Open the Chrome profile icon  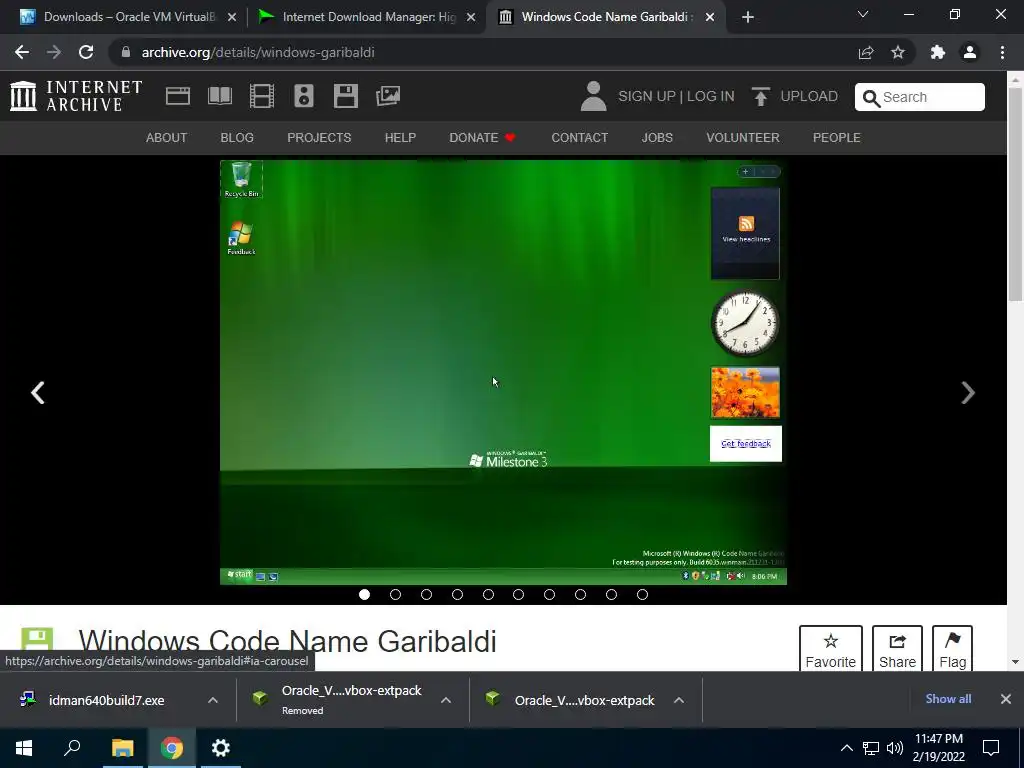point(970,52)
